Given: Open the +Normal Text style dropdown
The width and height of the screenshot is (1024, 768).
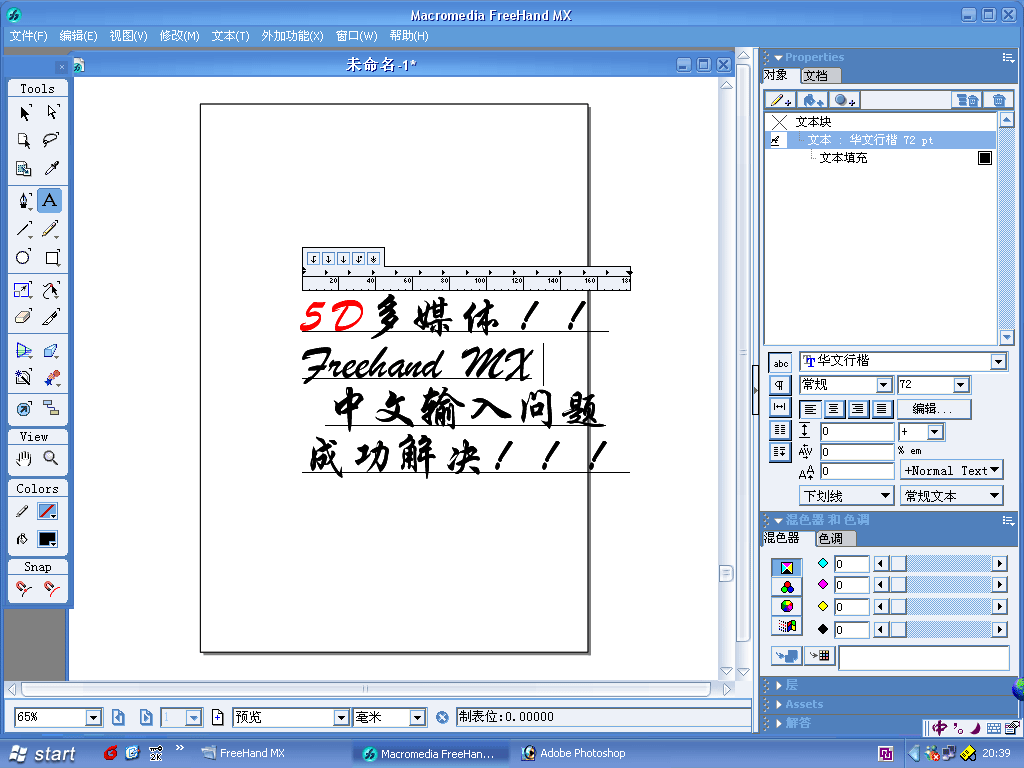Looking at the screenshot, I should point(951,470).
